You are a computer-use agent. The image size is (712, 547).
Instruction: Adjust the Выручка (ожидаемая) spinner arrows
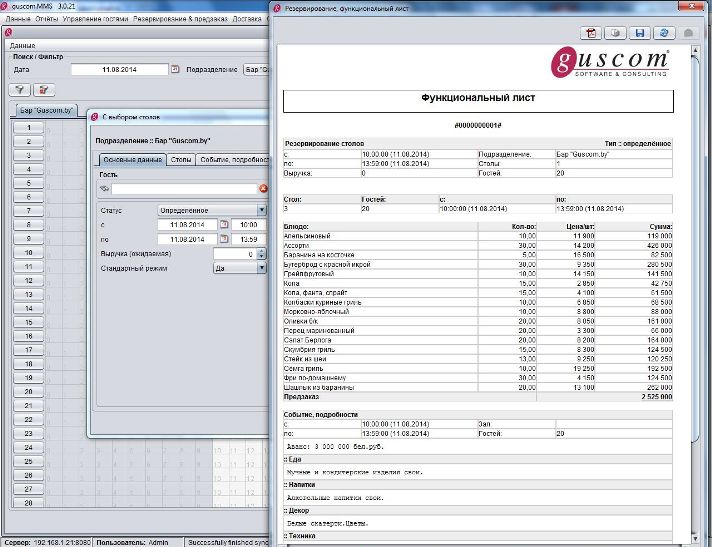click(262, 254)
